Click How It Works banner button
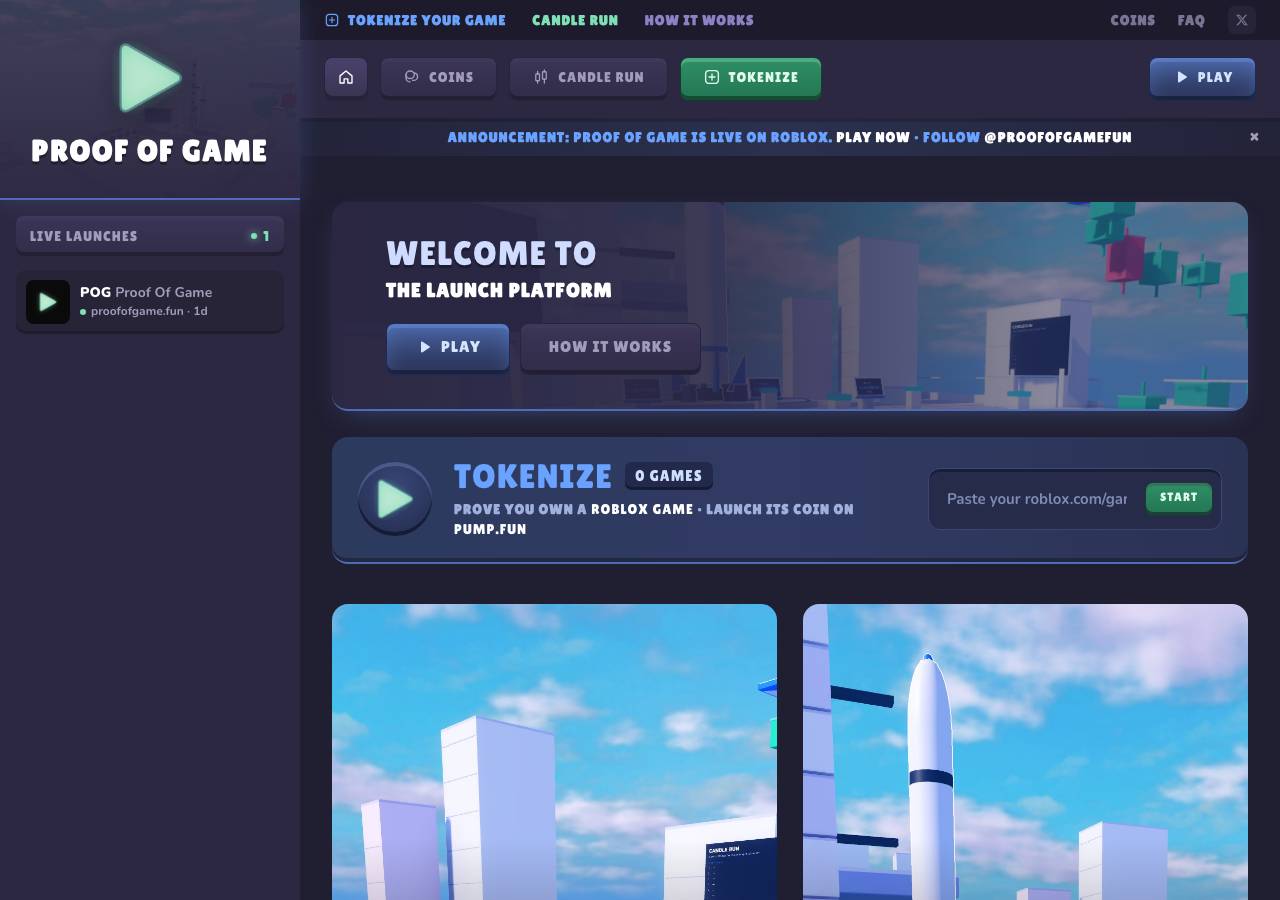The height and width of the screenshot is (900, 1280). coord(610,347)
